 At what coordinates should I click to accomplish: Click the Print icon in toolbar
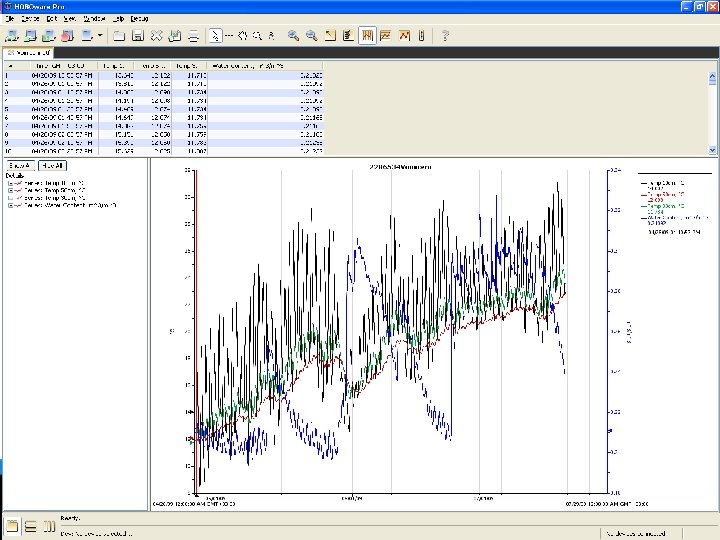point(194,36)
